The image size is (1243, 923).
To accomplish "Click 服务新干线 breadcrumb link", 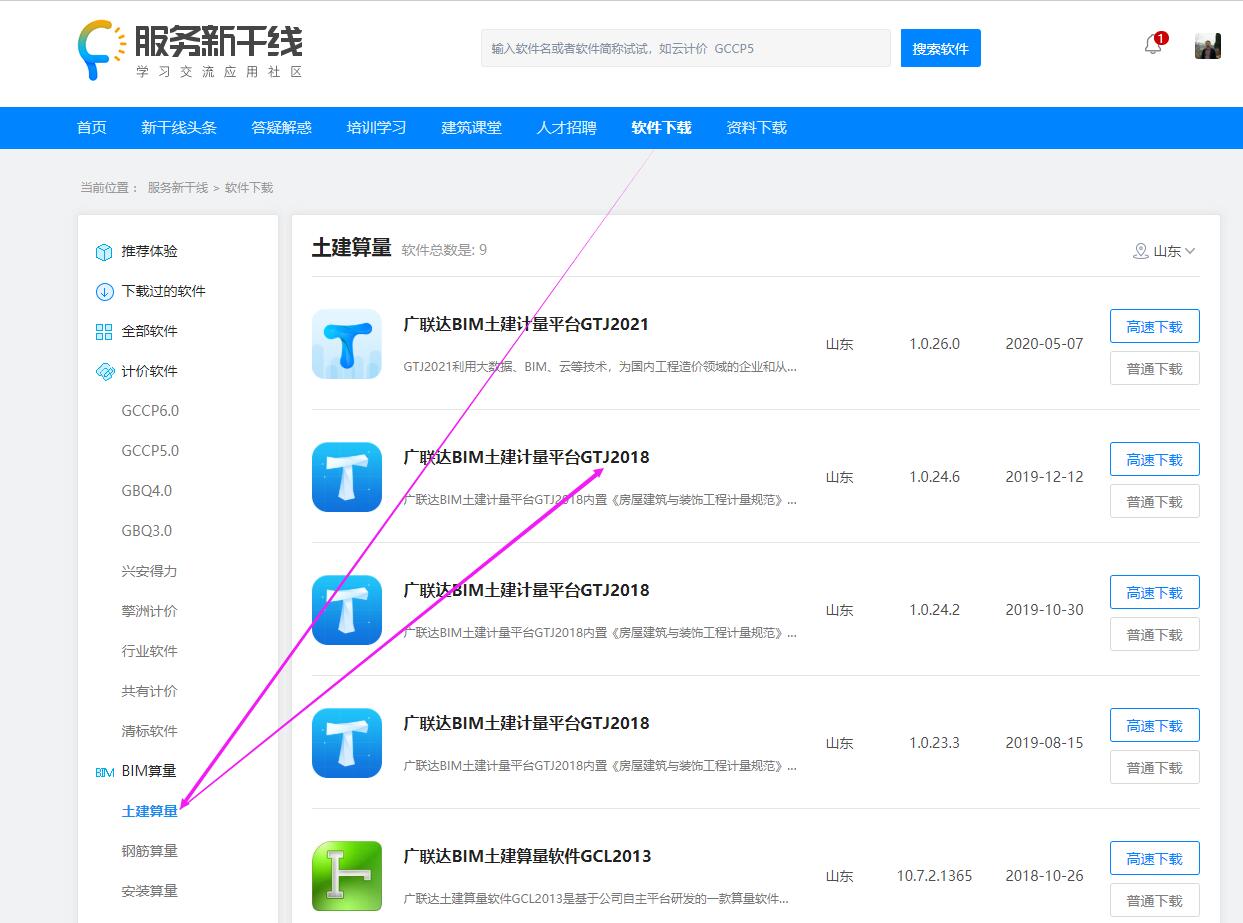I will (178, 188).
